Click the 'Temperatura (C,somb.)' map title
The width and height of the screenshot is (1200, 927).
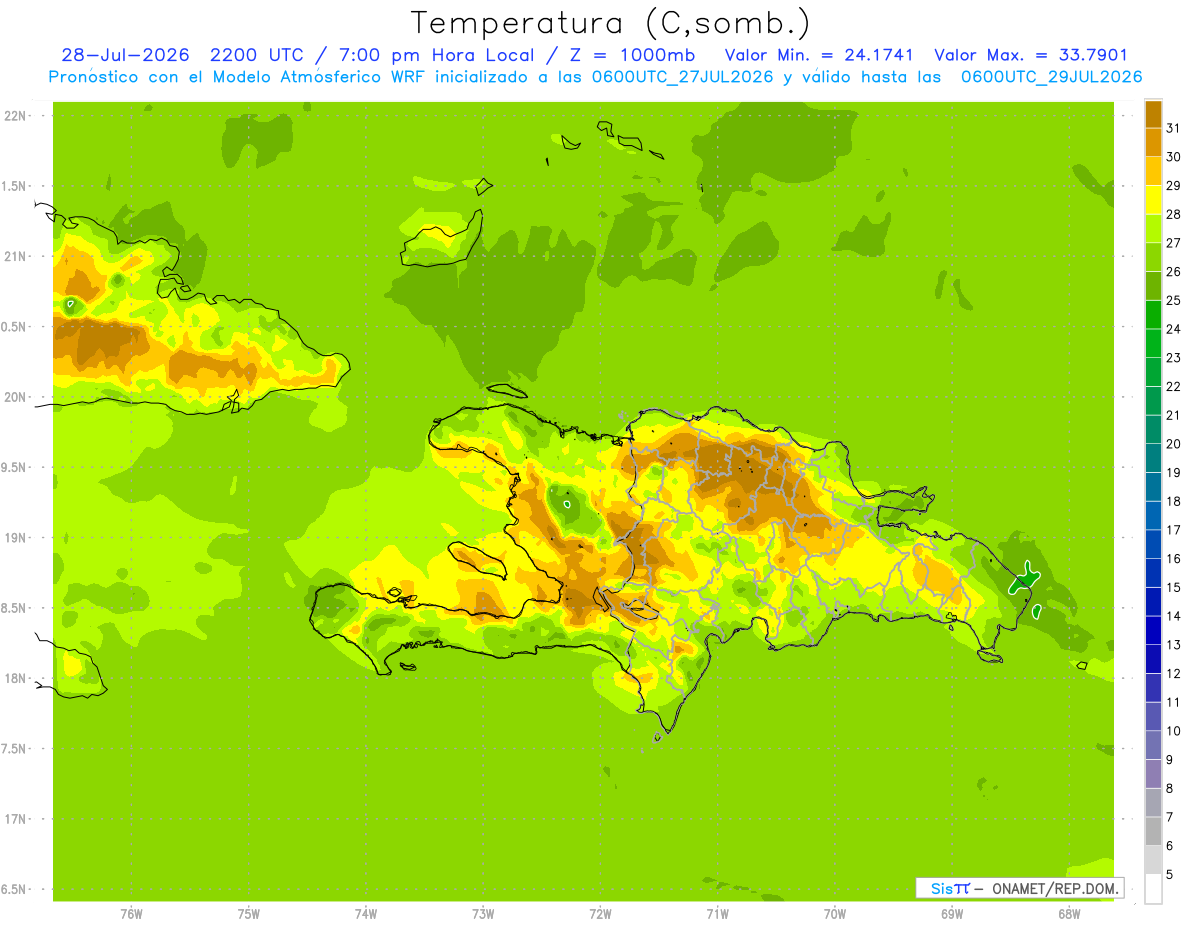pyautogui.click(x=611, y=24)
